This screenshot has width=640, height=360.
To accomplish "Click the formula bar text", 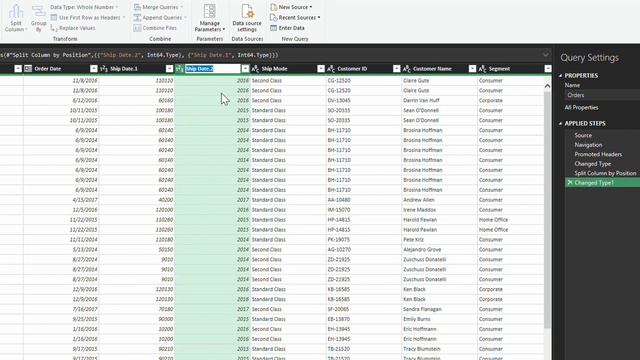I will [x=139, y=55].
